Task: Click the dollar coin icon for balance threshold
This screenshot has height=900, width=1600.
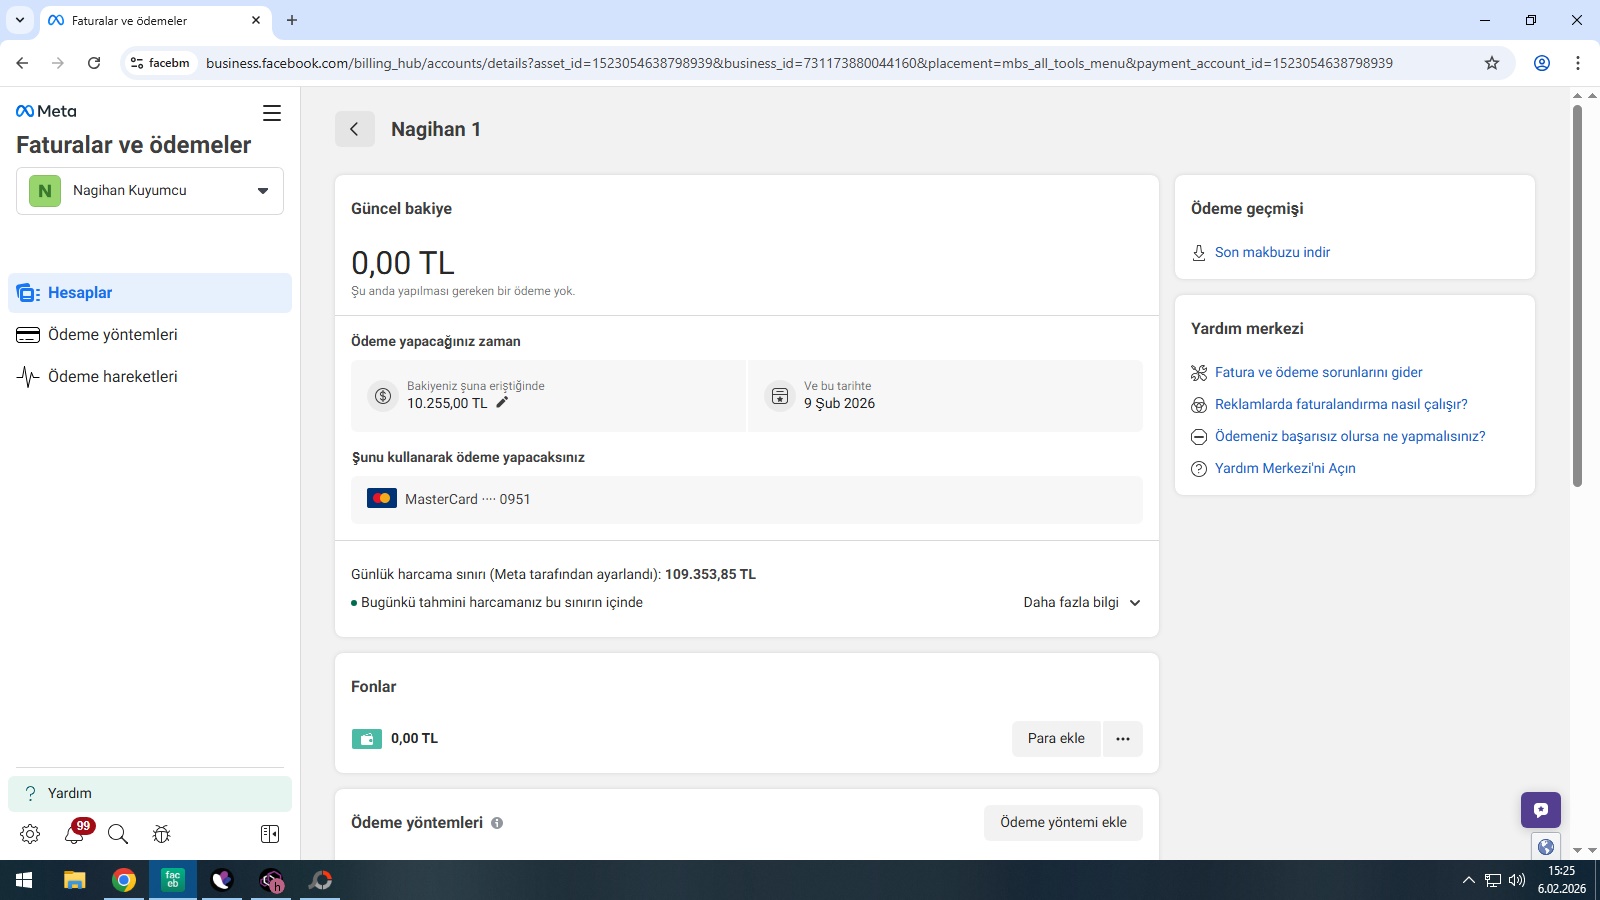Action: 383,396
